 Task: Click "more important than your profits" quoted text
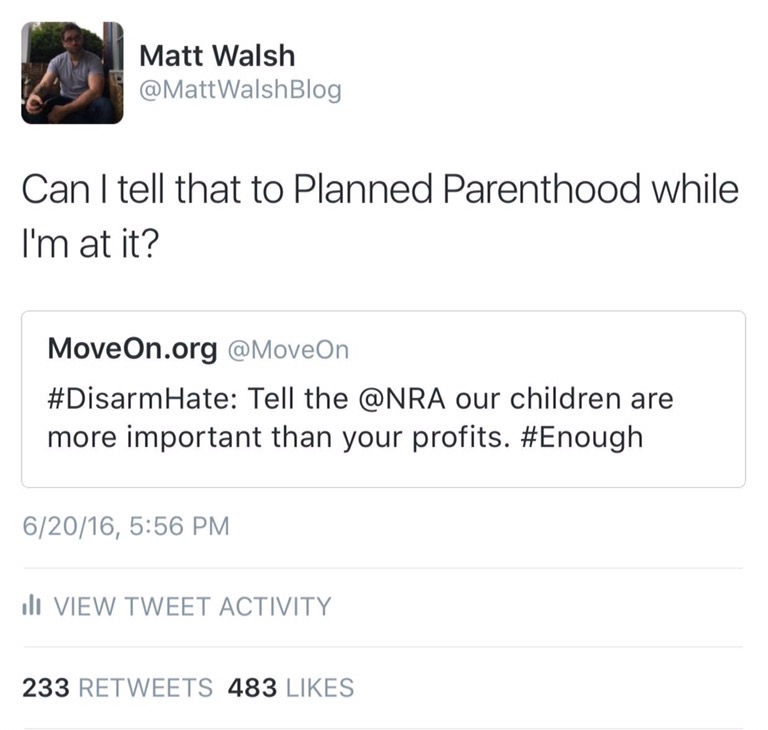(276, 438)
